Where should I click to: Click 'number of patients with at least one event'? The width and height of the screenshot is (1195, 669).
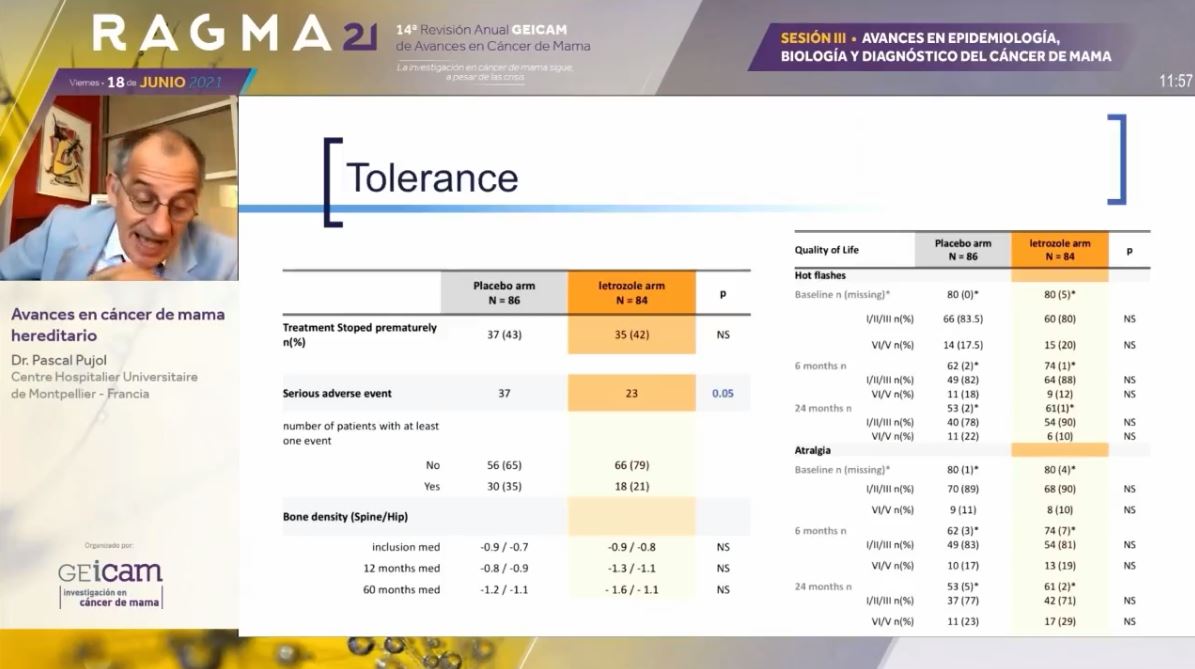click(x=360, y=433)
